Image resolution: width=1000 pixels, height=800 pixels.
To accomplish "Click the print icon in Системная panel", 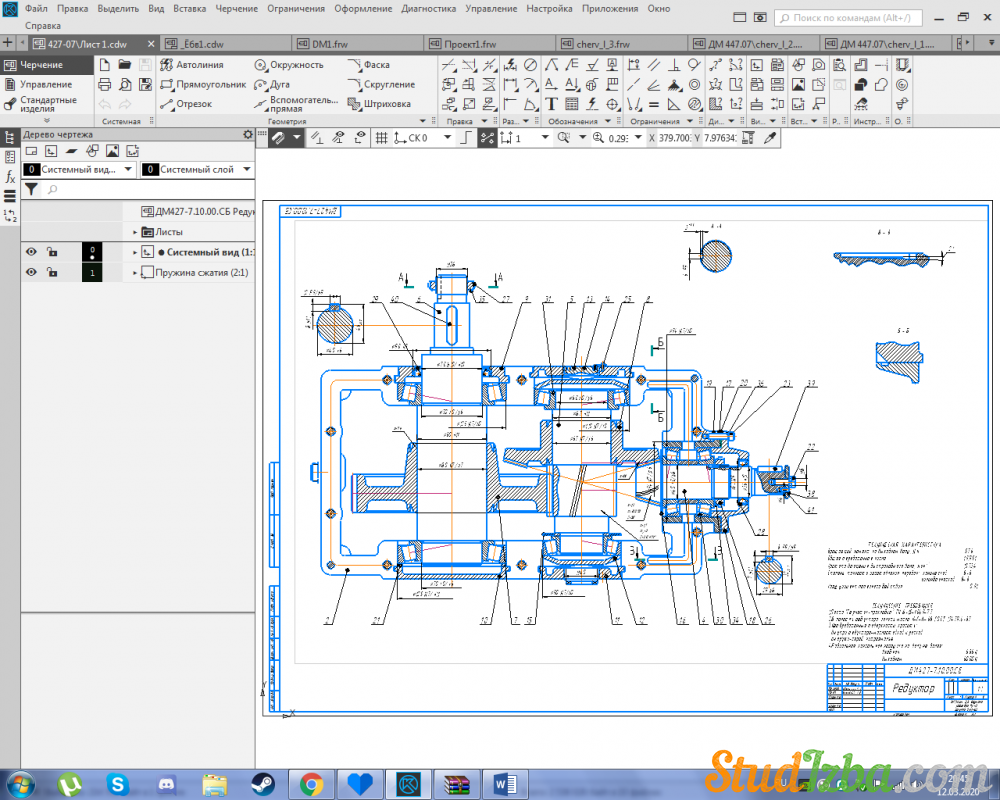I will (104, 85).
